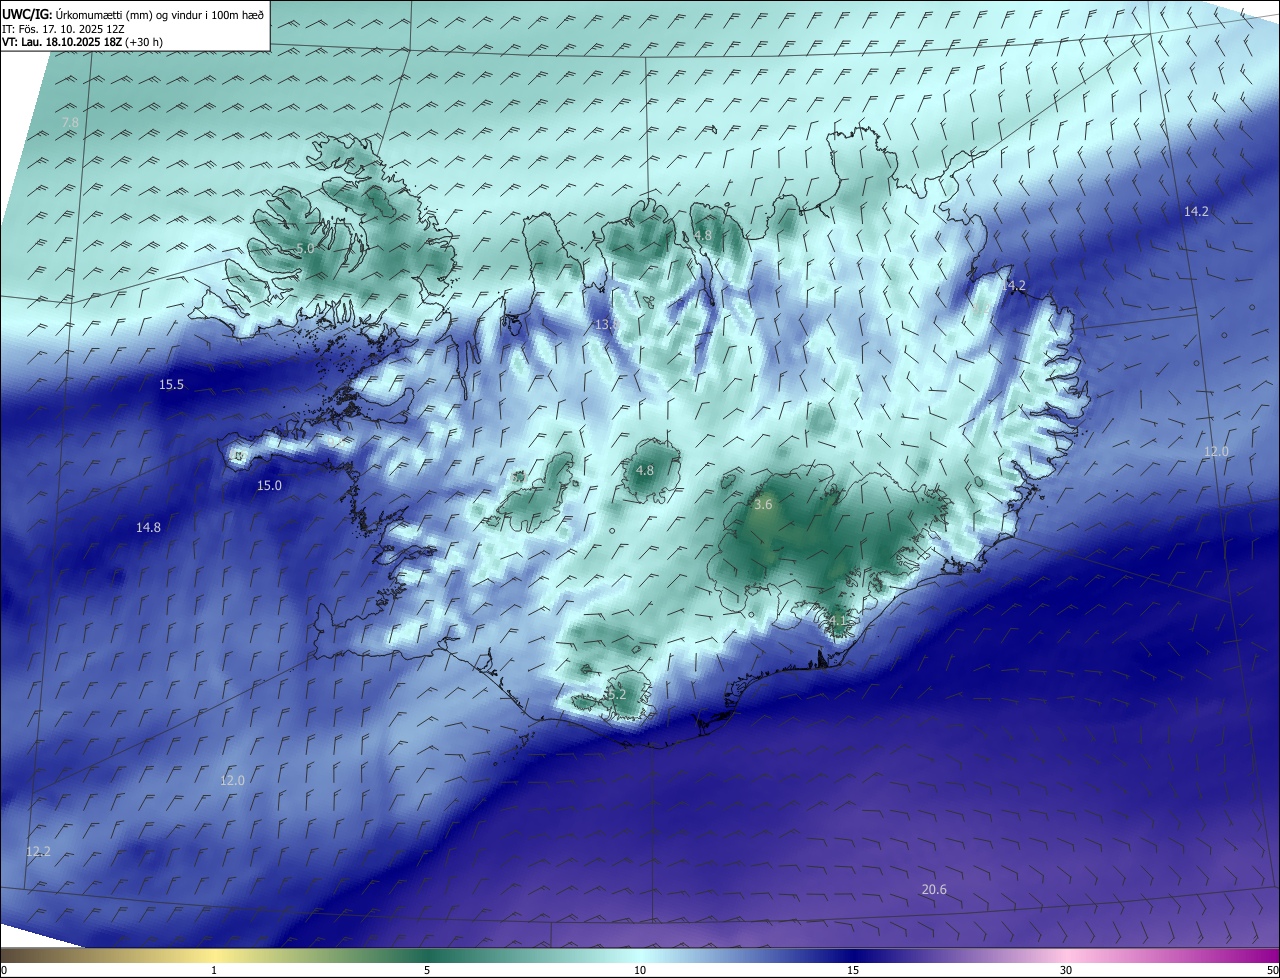Click the 5.2 value on Mýrdalsjökull glacier

pos(616,694)
